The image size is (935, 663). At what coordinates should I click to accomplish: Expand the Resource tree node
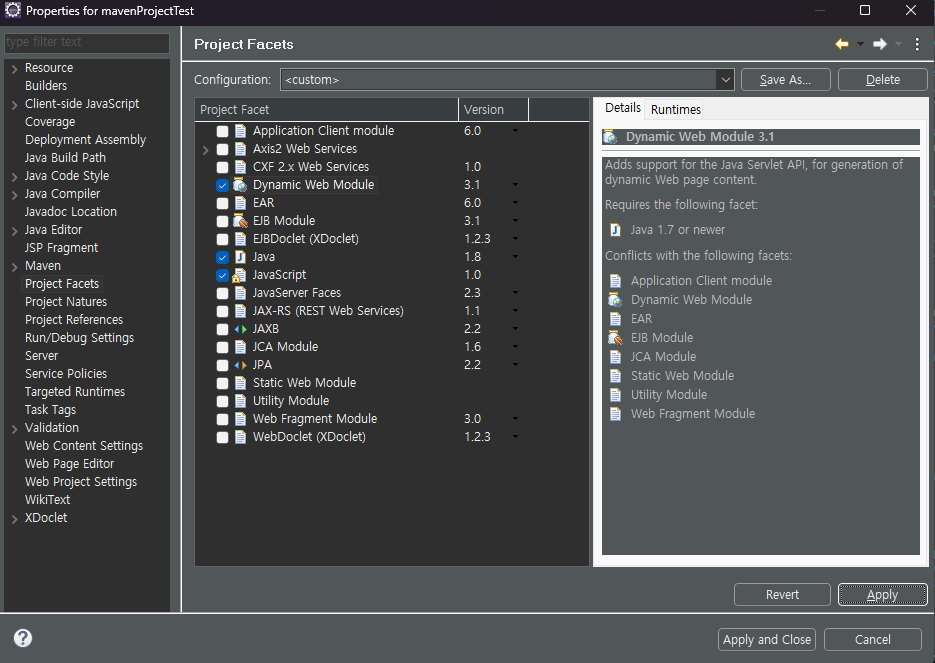[x=14, y=69]
